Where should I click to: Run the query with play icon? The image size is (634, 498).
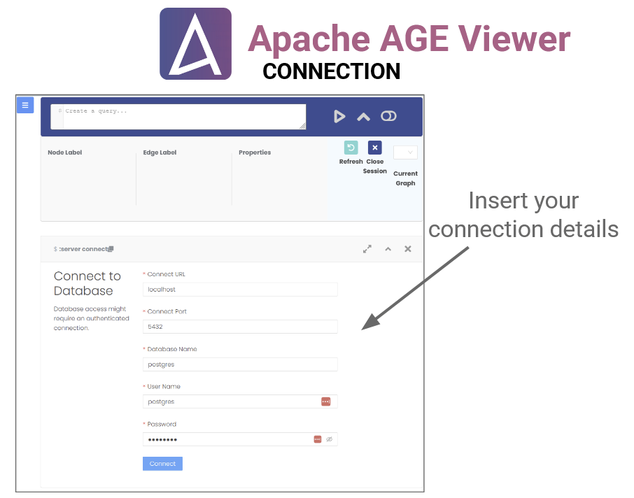tap(339, 116)
